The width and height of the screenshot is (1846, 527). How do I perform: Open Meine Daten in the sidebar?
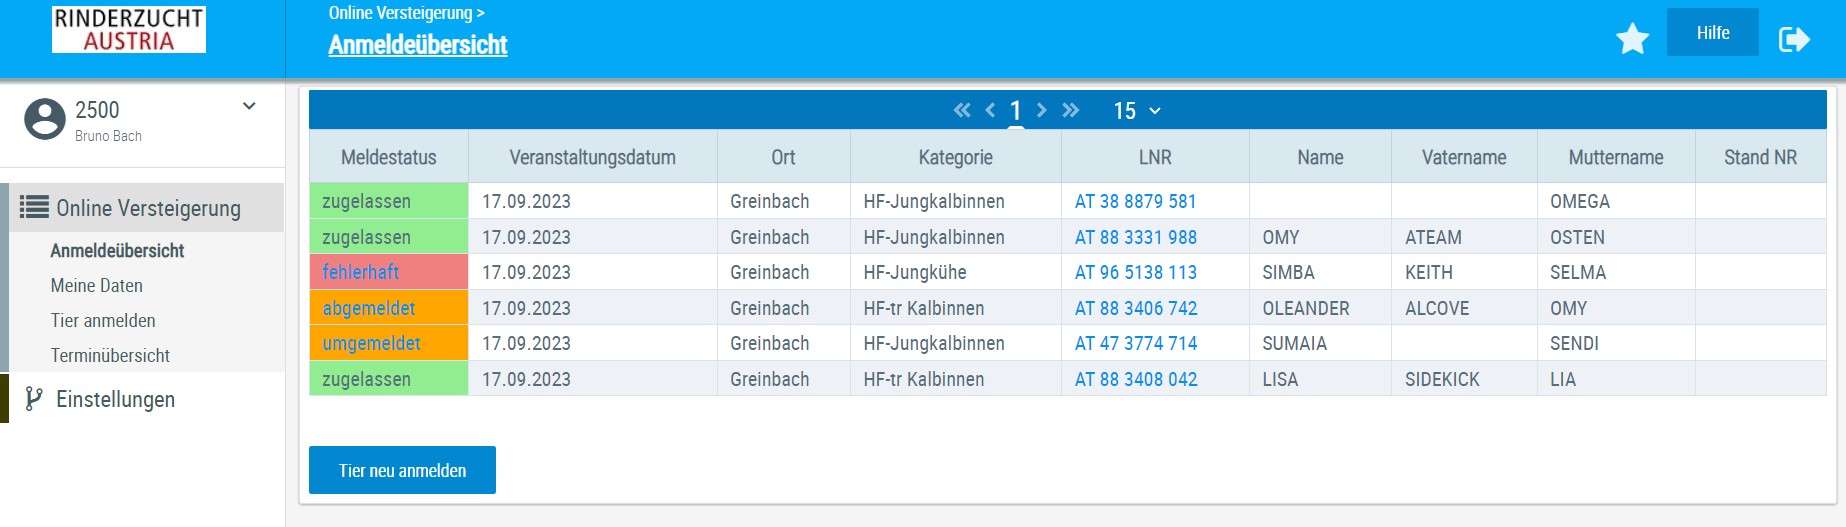click(x=97, y=286)
